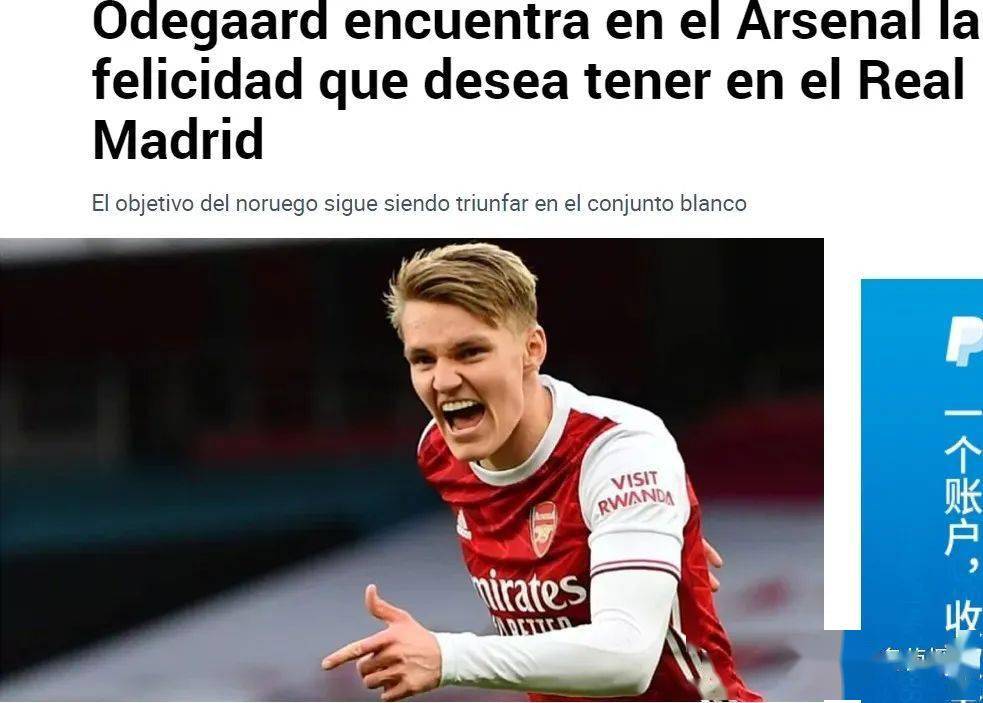Click the PayPal logo in the ad
Screen dimensions: 983x703
(x=964, y=339)
